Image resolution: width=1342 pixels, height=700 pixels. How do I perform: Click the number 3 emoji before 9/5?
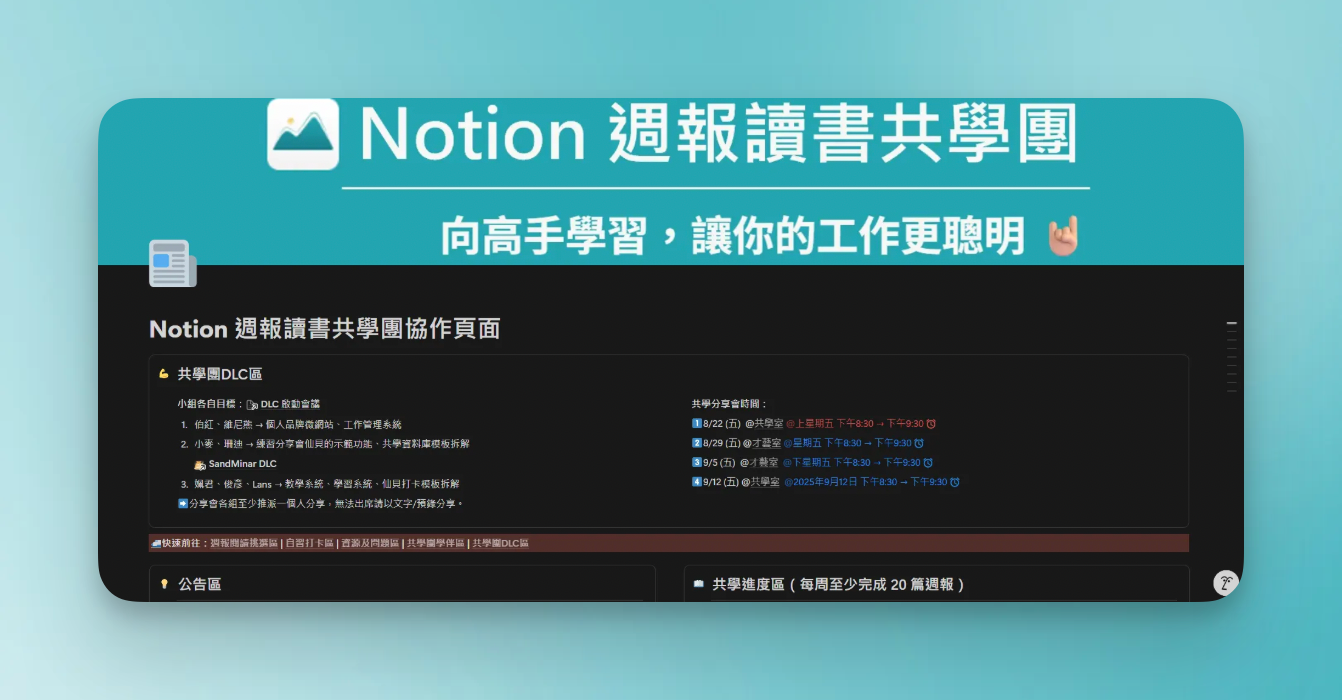697,463
